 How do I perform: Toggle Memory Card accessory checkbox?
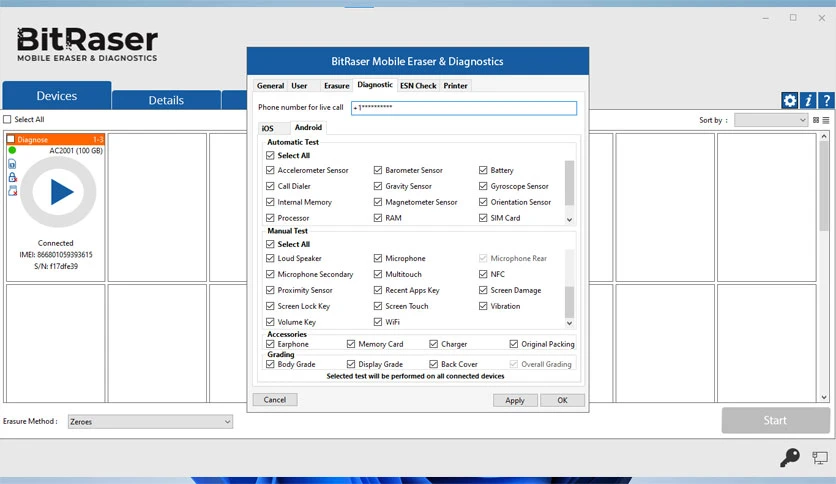click(351, 344)
